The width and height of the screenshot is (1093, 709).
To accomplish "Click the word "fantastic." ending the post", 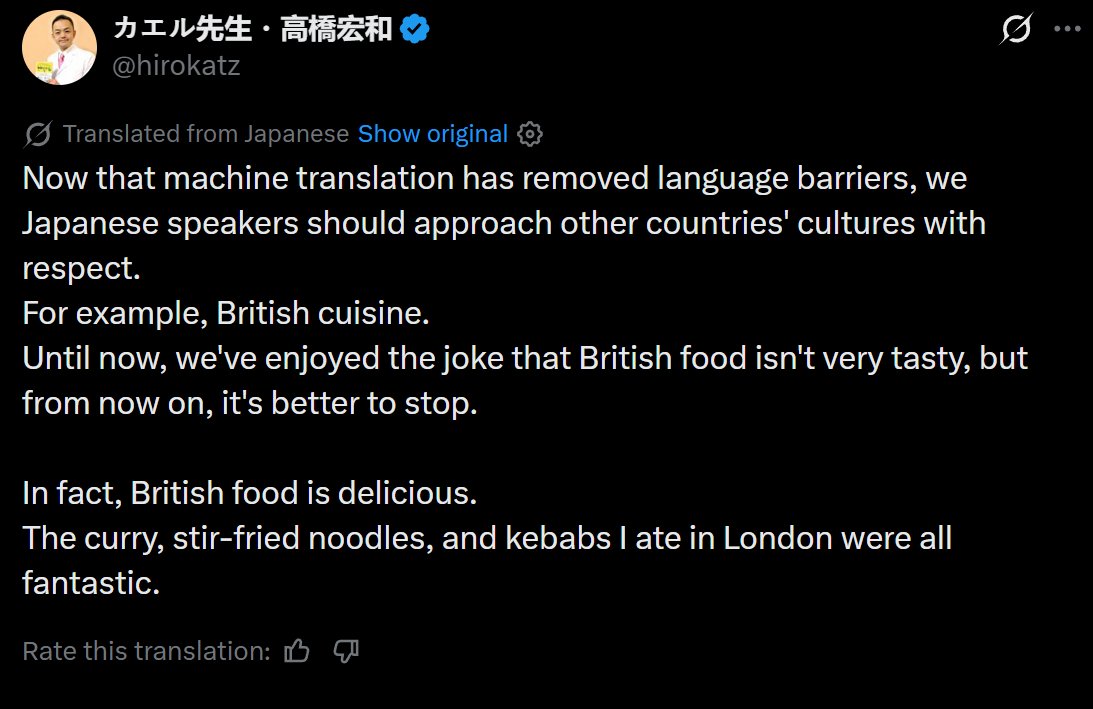I will [x=91, y=584].
